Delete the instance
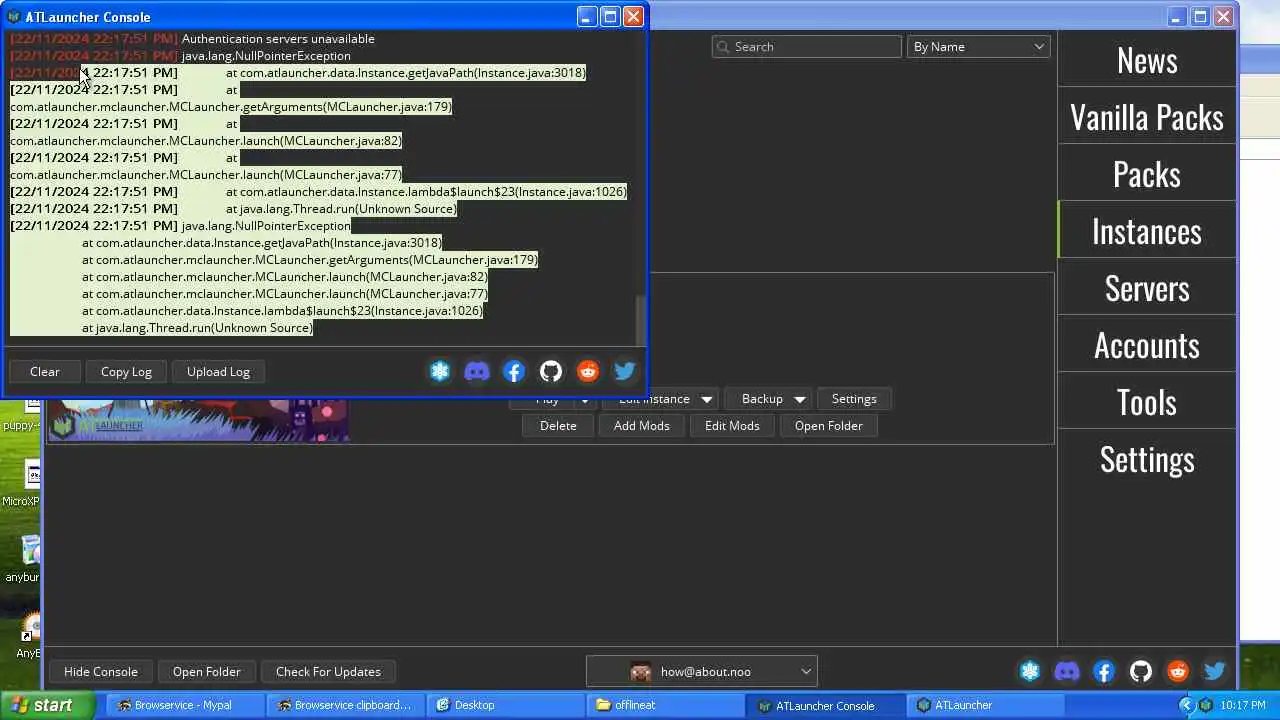Screen dimensions: 1280x720 pos(558,426)
